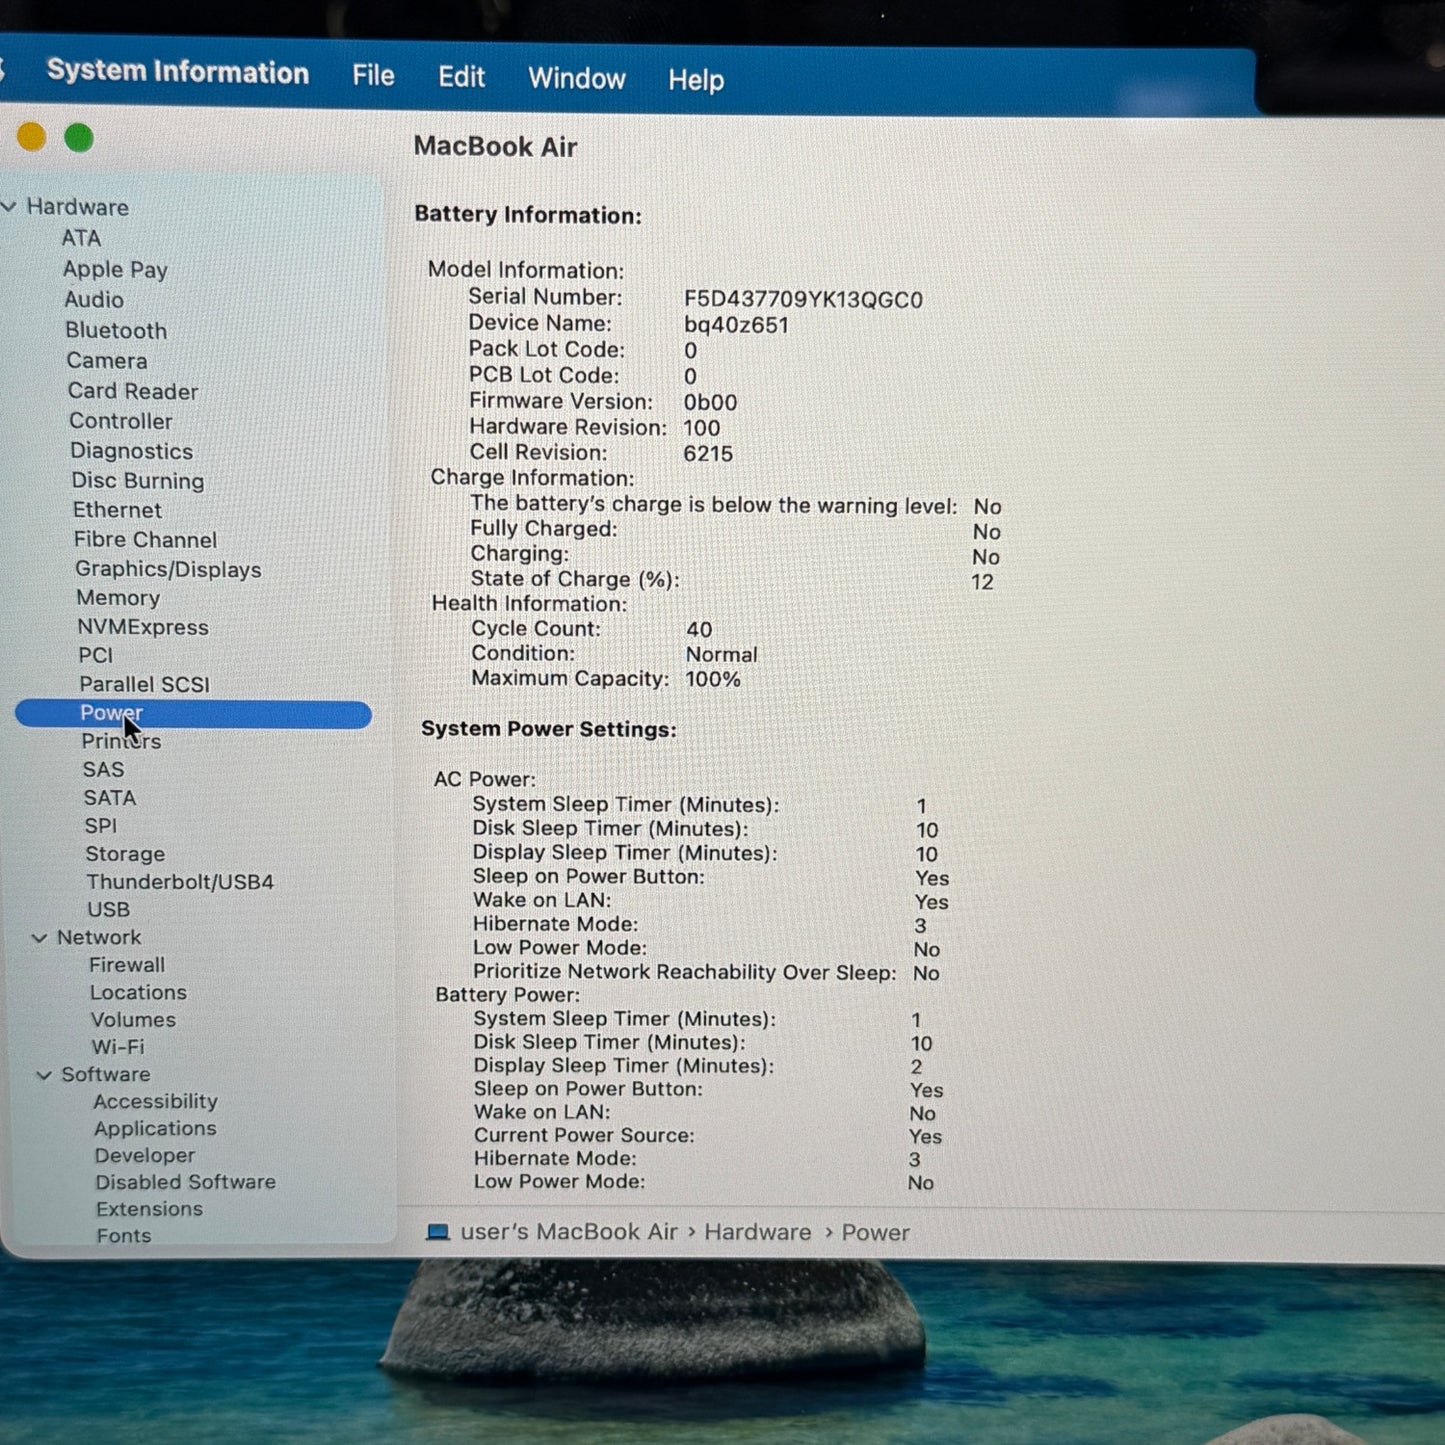Select Fonts under Software

coord(124,1236)
